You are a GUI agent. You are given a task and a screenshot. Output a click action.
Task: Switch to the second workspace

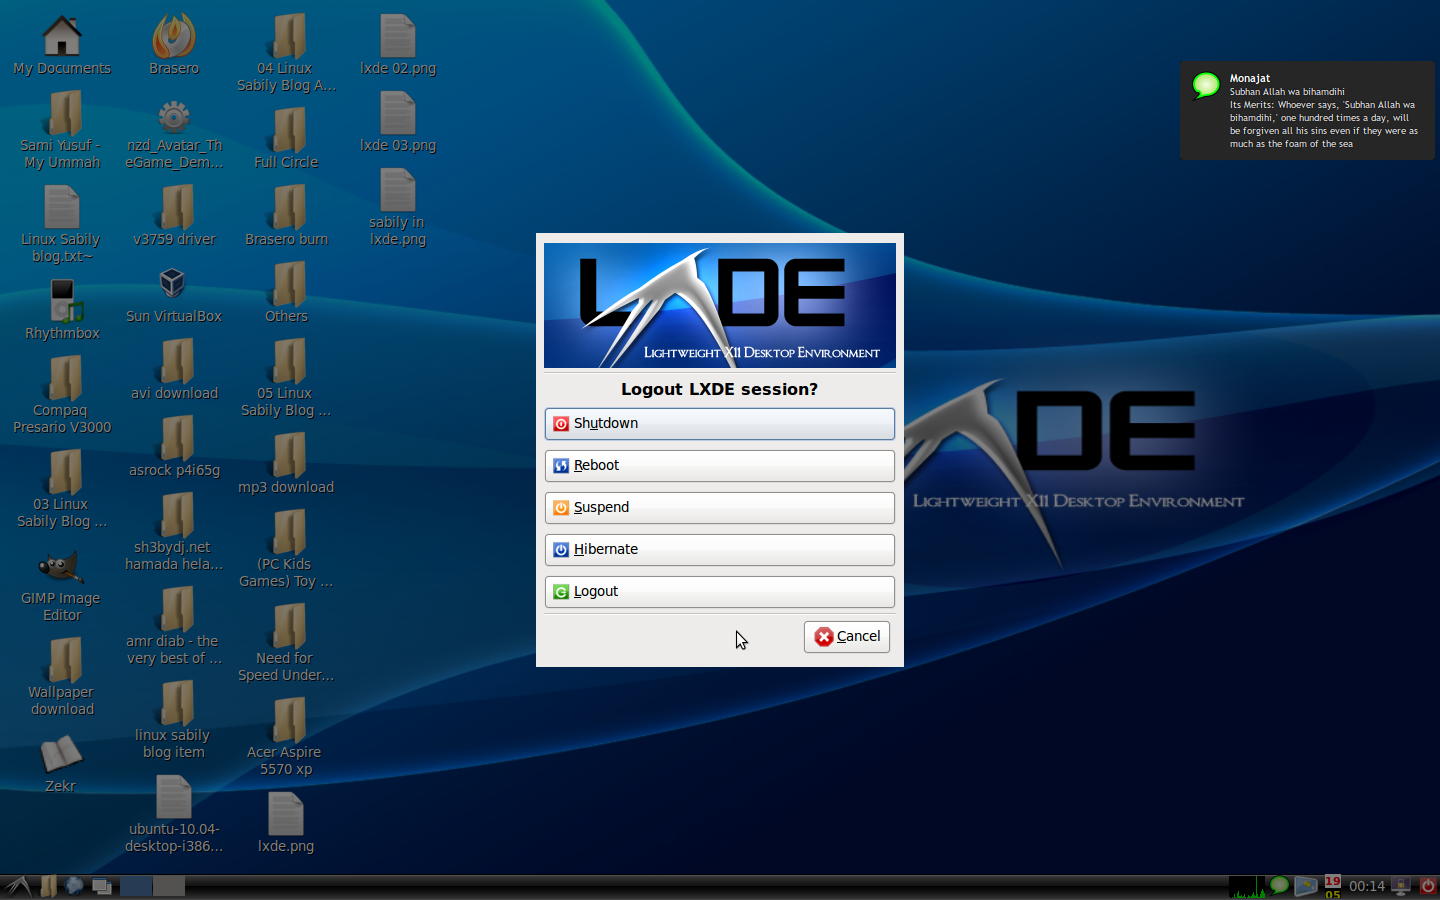(167, 886)
